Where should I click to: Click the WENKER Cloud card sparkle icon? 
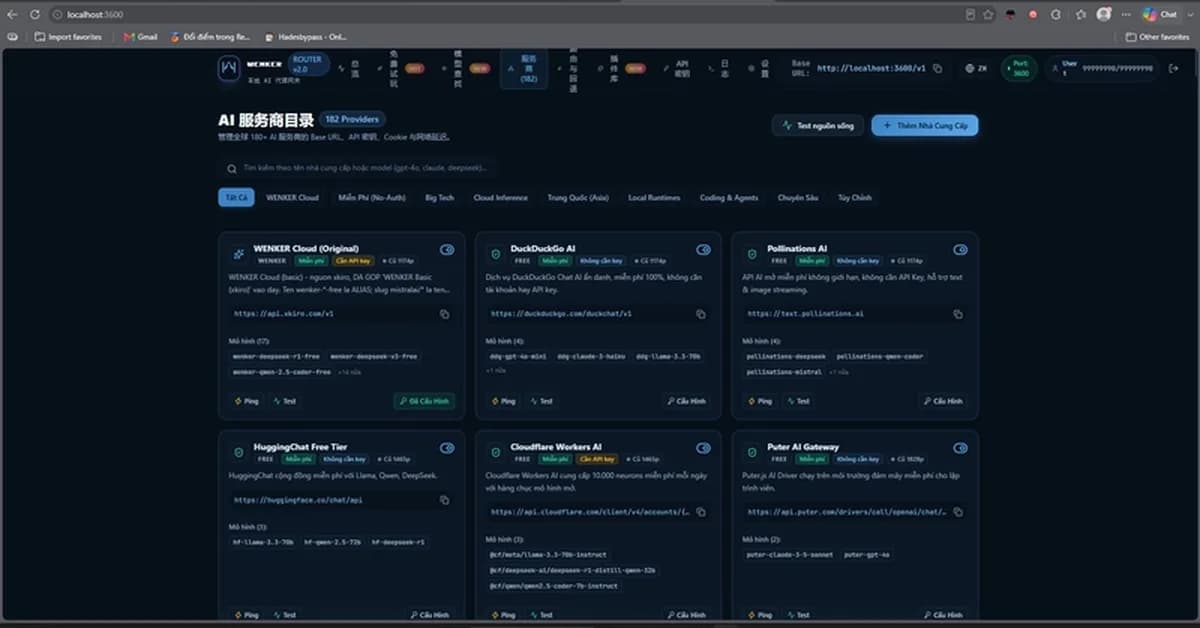[238, 254]
